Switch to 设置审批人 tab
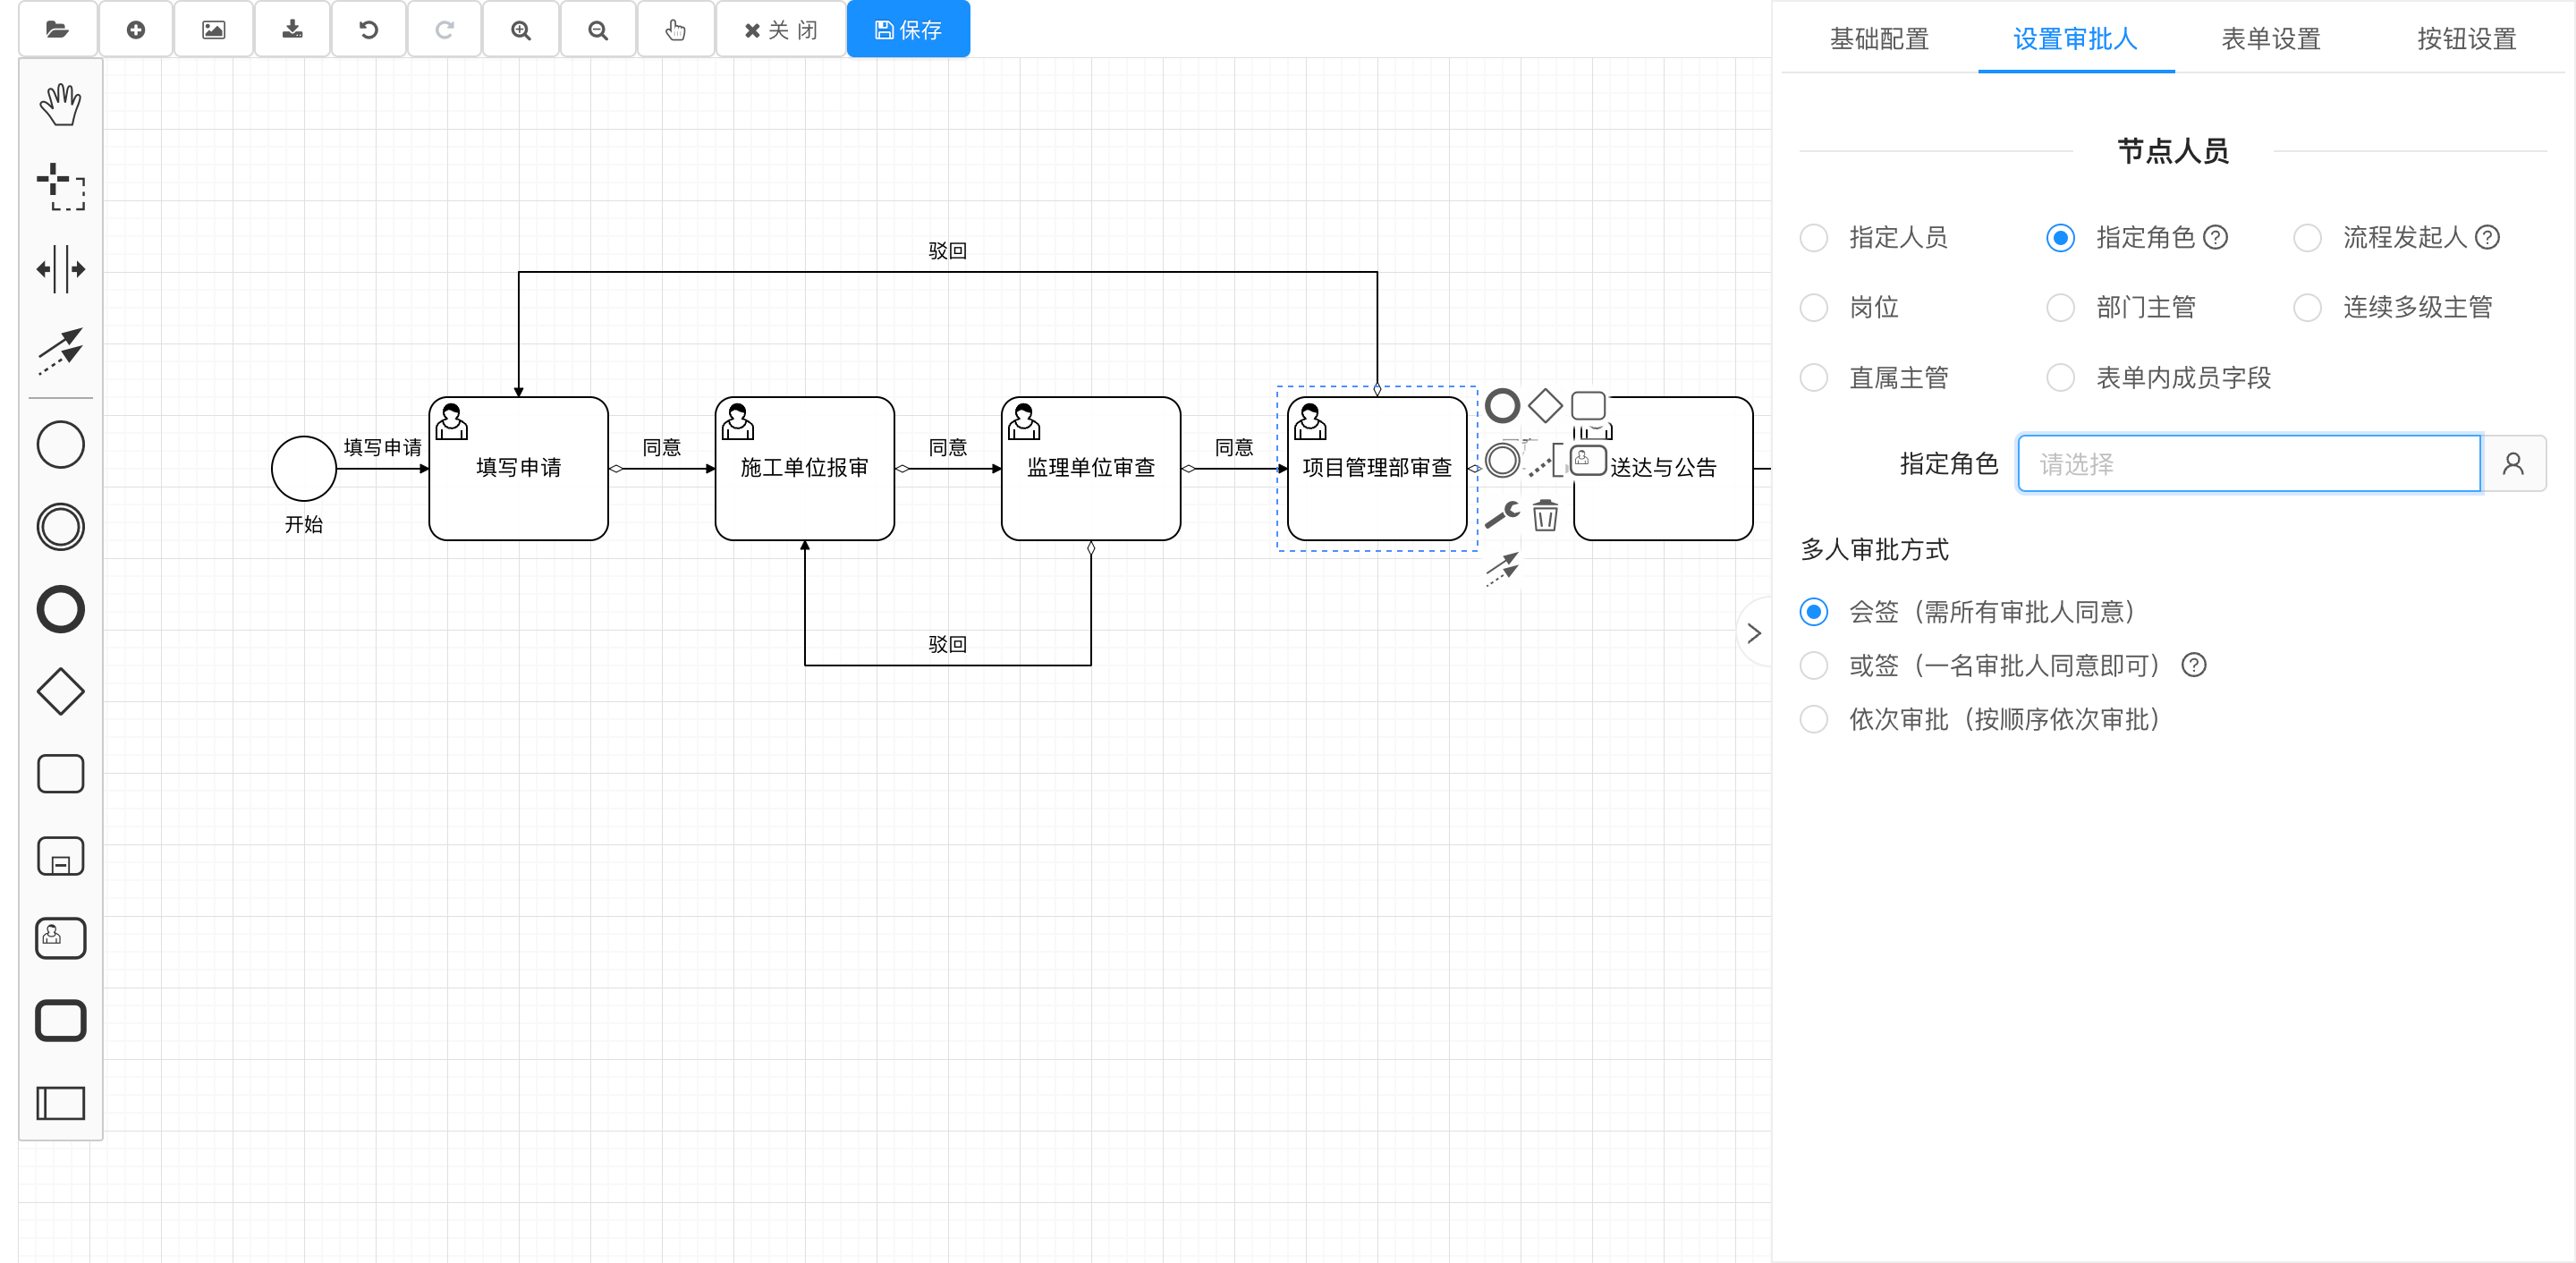 [2075, 39]
